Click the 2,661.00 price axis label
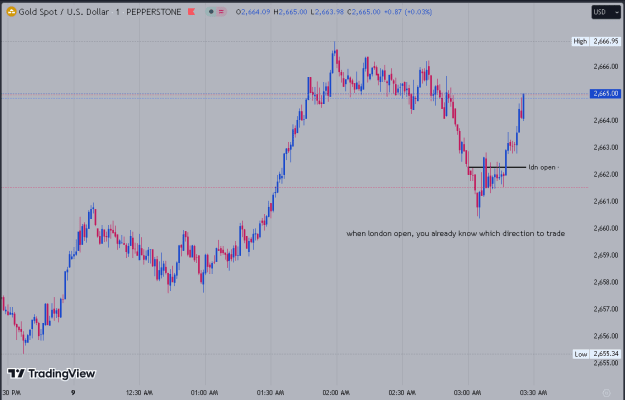The width and height of the screenshot is (625, 400). click(606, 201)
